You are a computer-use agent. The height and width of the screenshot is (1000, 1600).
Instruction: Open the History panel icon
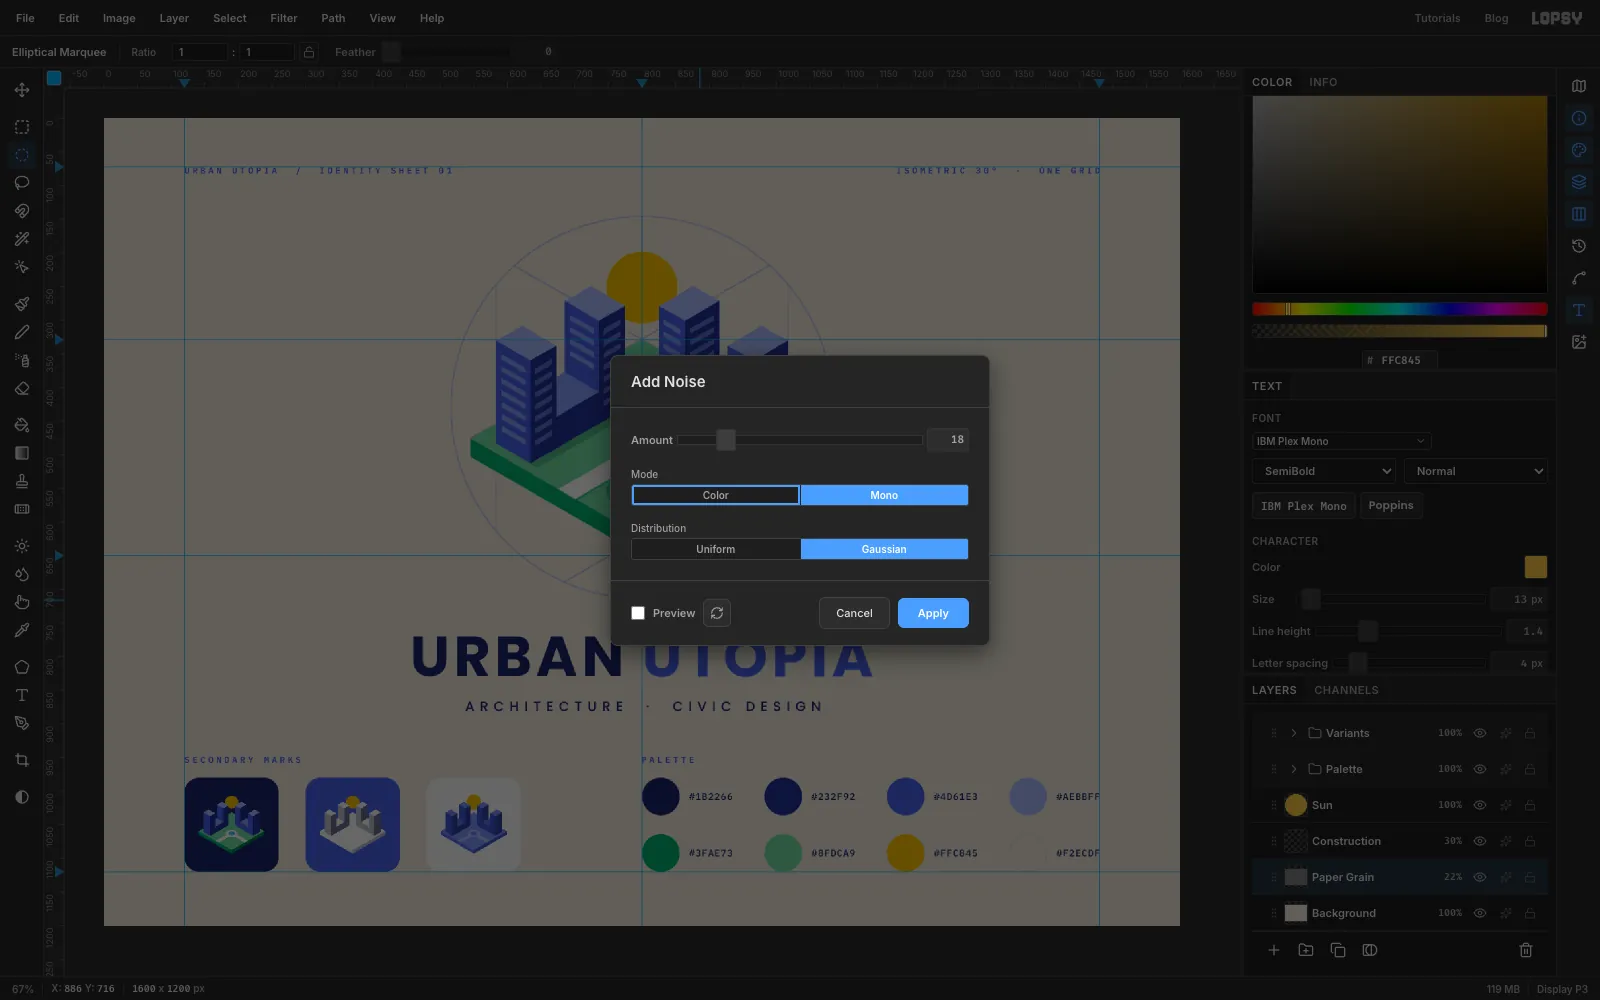click(x=1579, y=246)
